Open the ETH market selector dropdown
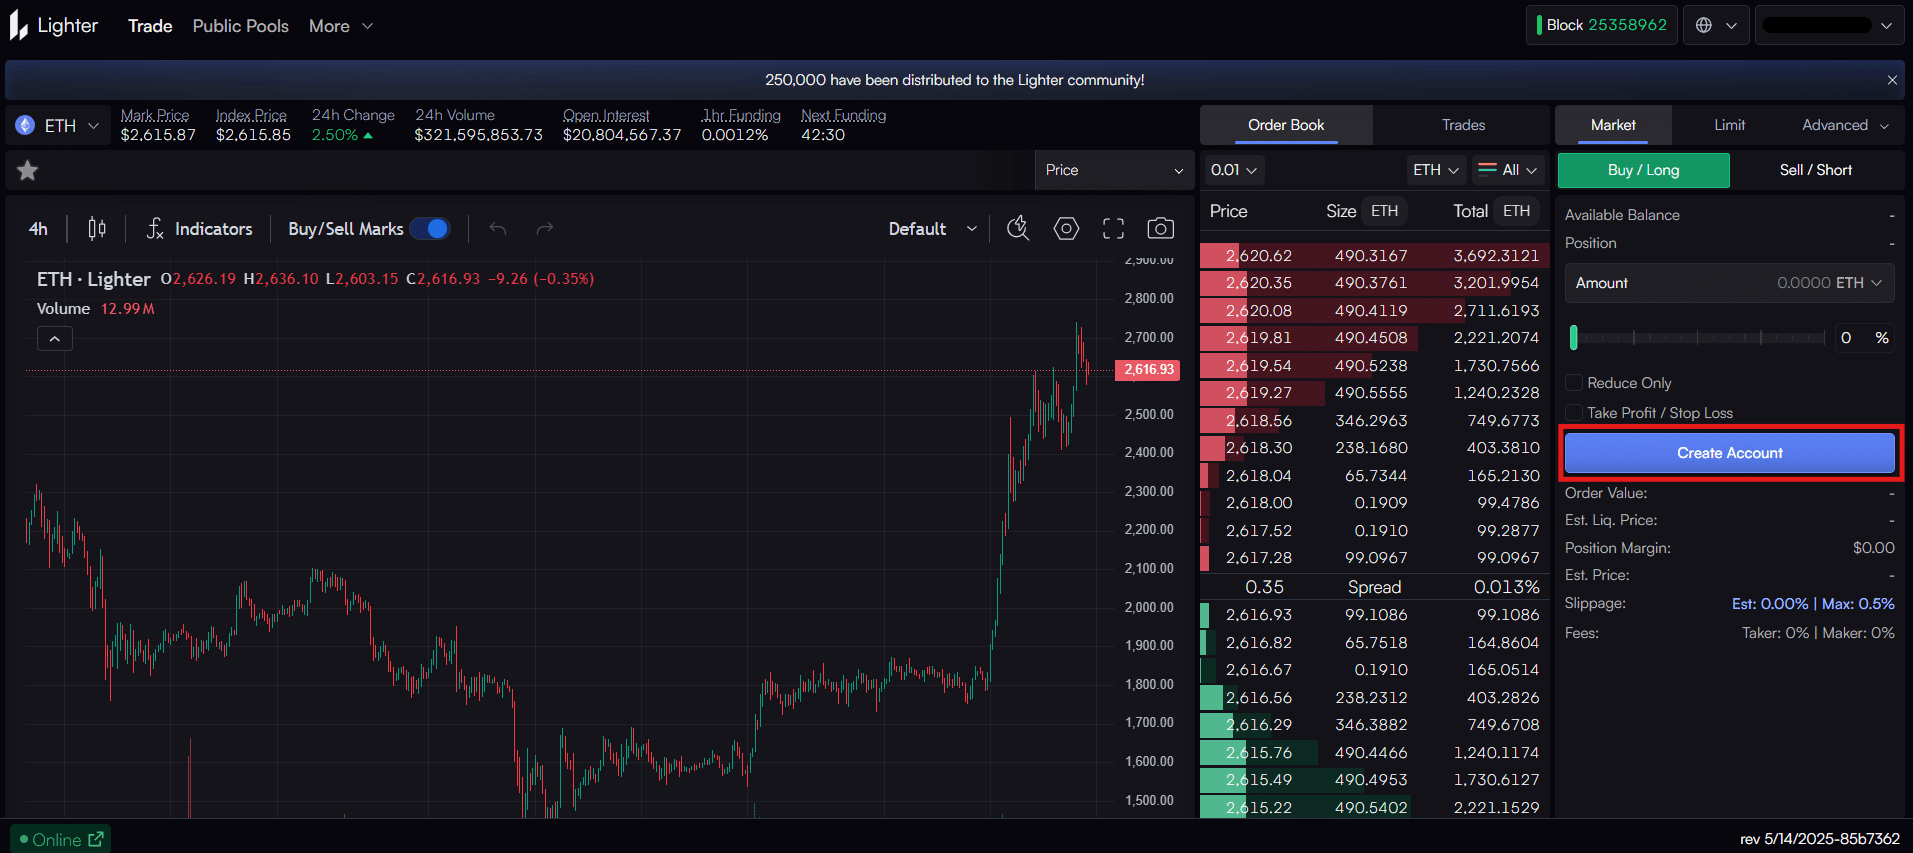Screen dimensions: 1913x853 pos(58,126)
